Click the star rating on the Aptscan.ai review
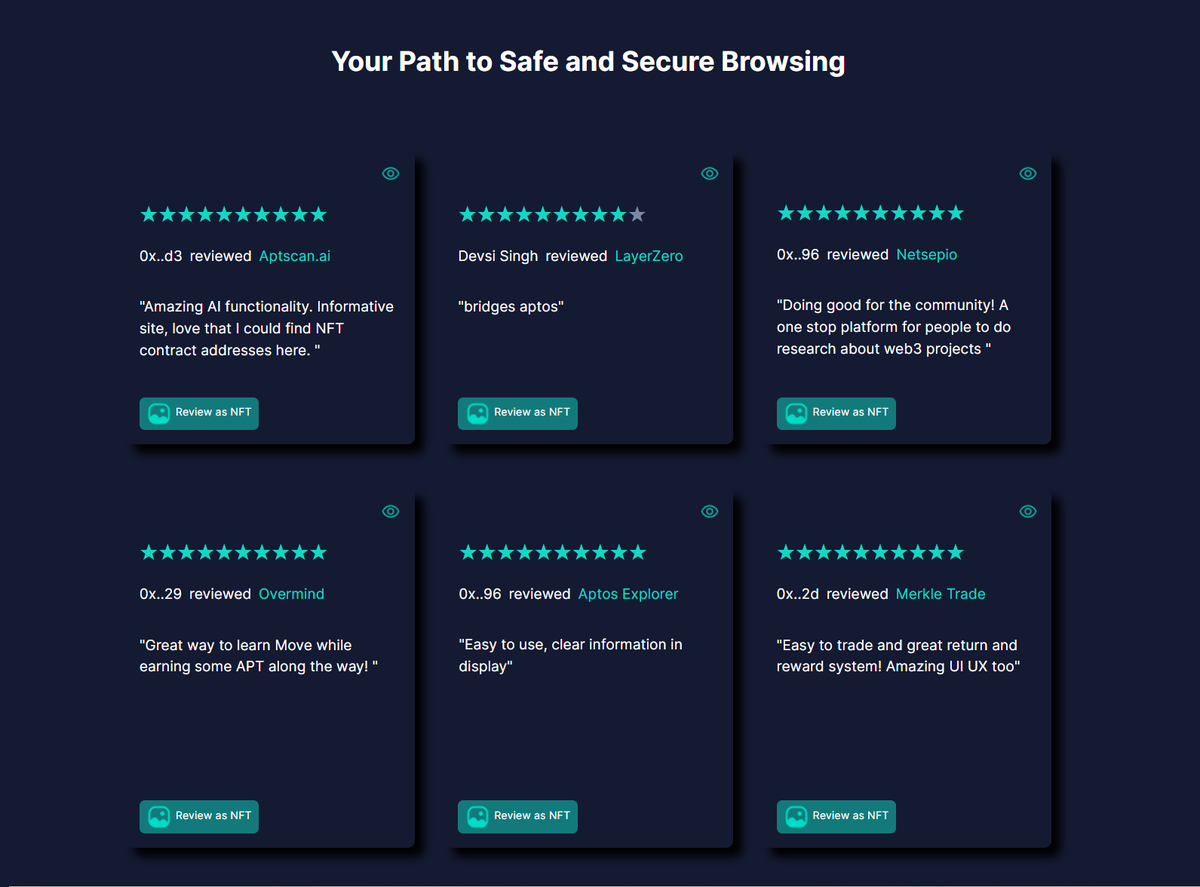Image resolution: width=1200 pixels, height=887 pixels. (233, 214)
